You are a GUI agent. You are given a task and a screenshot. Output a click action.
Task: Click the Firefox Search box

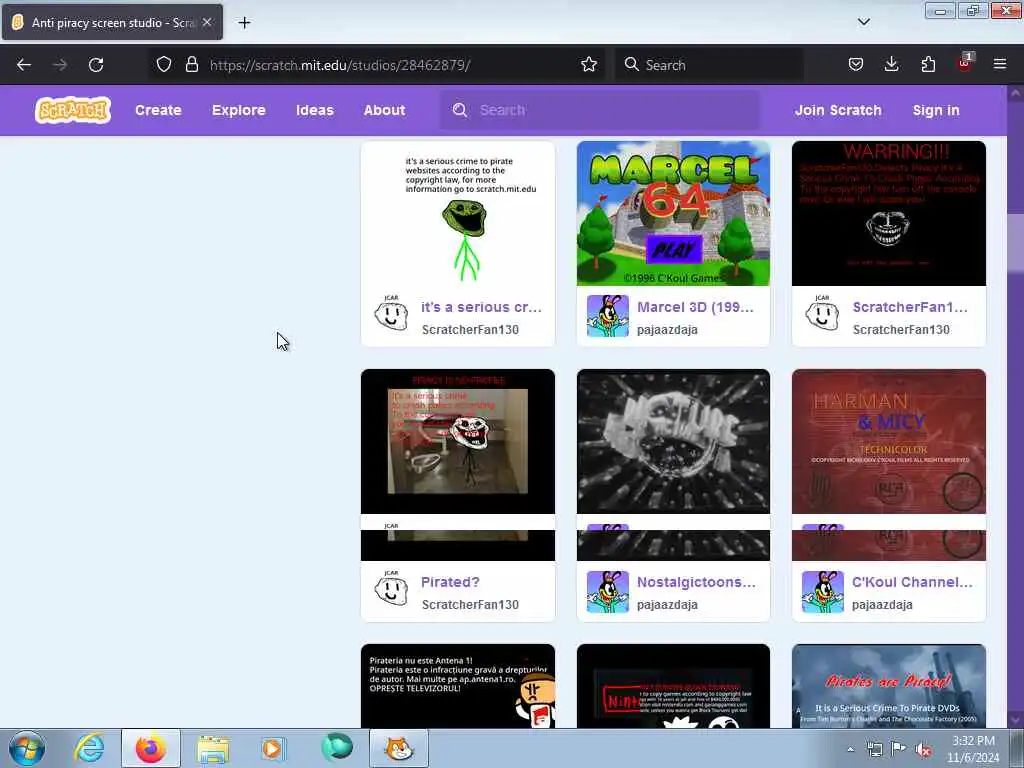709,65
